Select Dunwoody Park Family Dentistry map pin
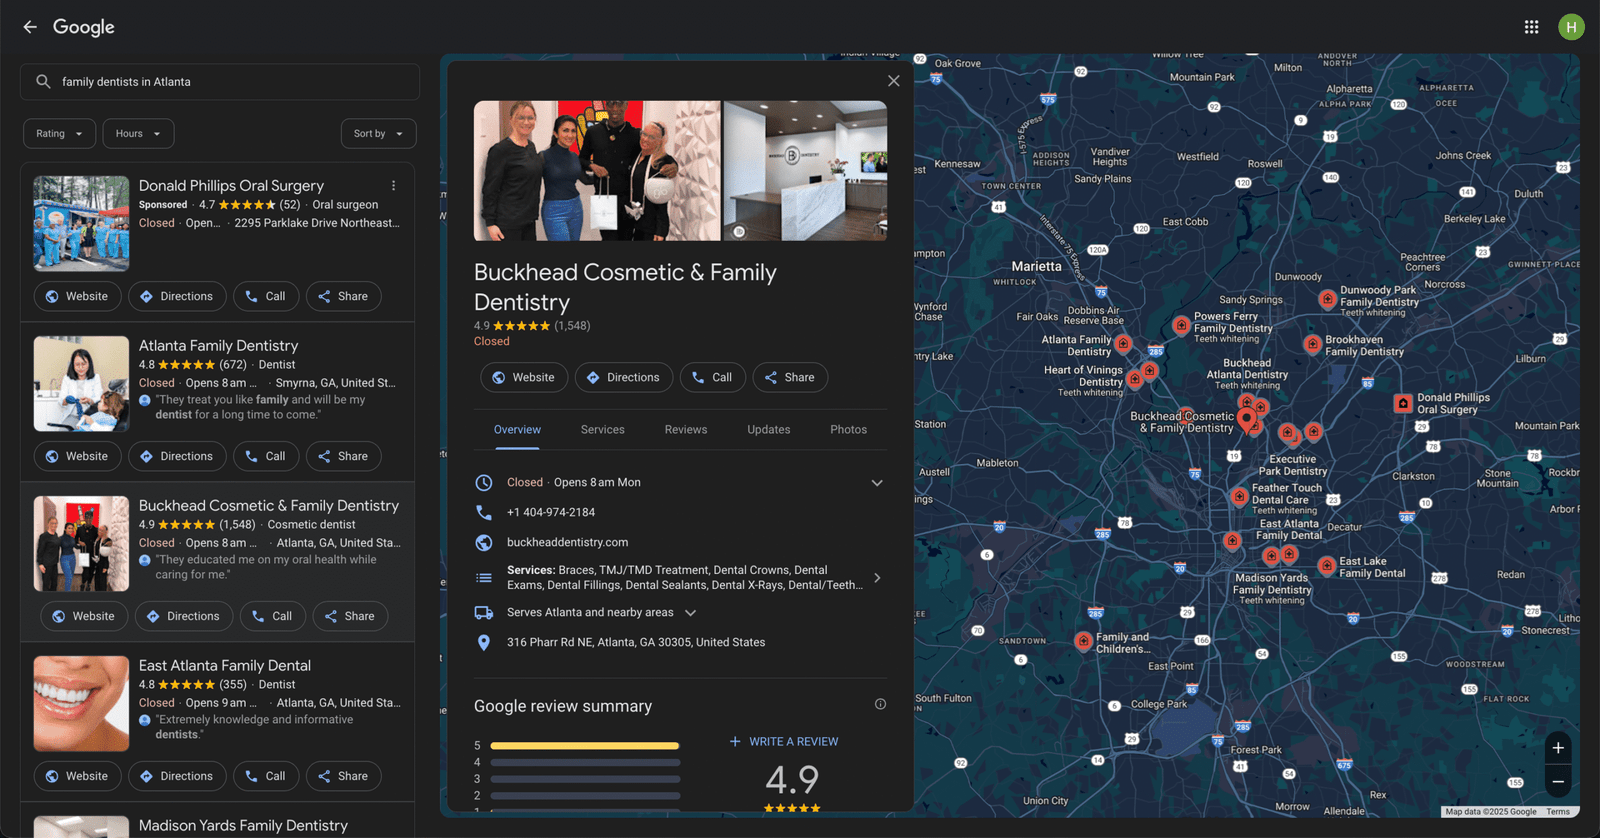This screenshot has height=838, width=1600. click(1327, 299)
